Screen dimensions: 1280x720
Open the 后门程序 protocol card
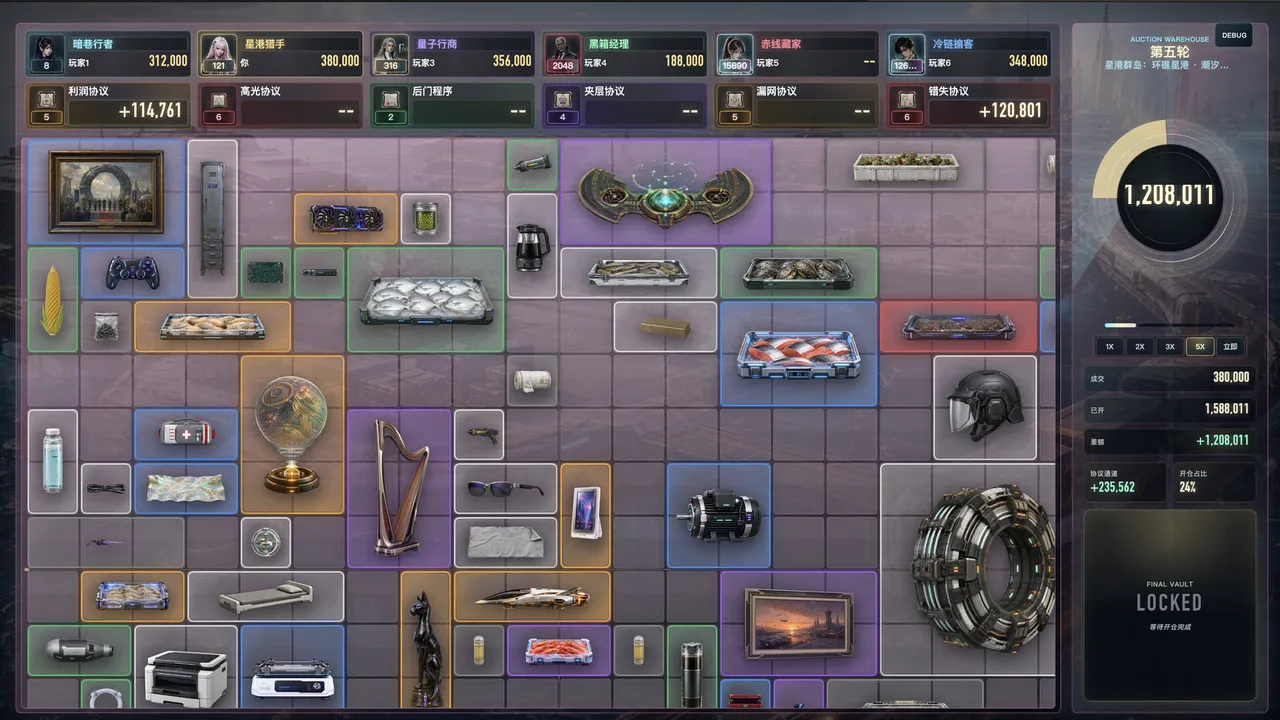click(452, 105)
